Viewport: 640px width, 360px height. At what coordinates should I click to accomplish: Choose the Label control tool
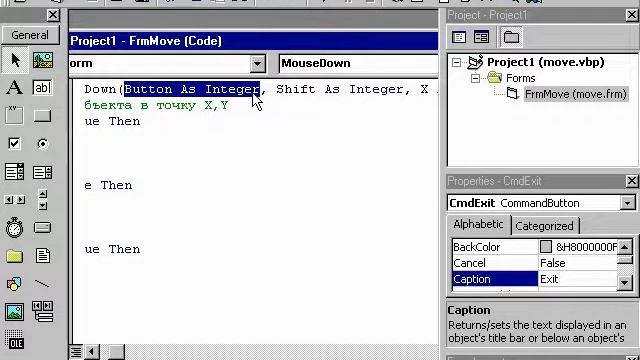point(14,88)
